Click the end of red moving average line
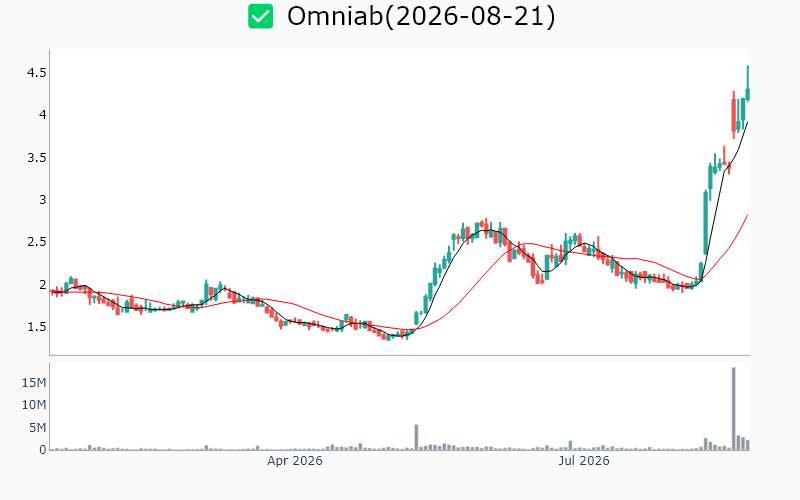The height and width of the screenshot is (500, 800). click(x=747, y=215)
